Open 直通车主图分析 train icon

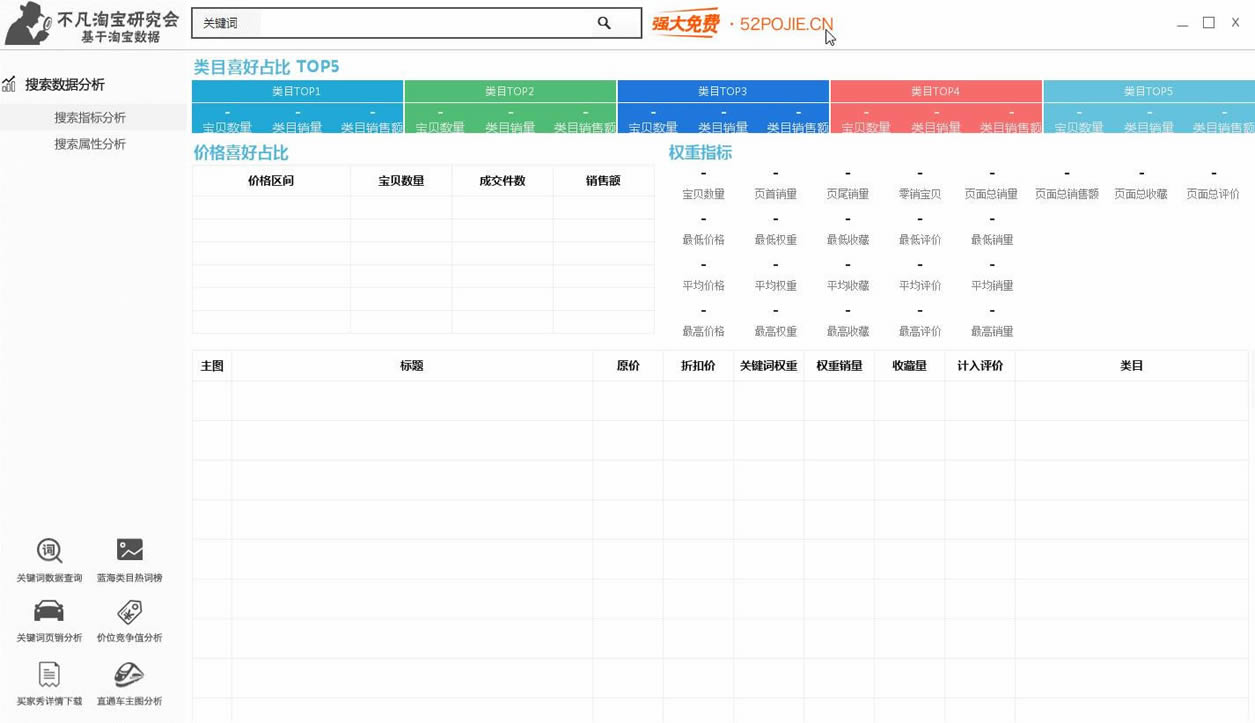click(x=129, y=675)
